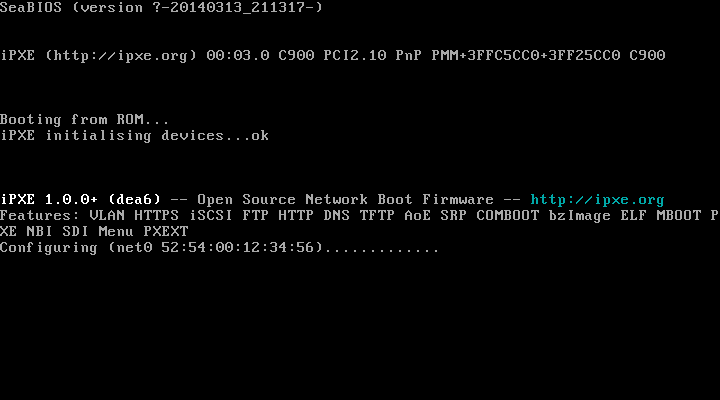This screenshot has width=720, height=400.
Task: Click the 'Menu' word in the features list
Action: point(116,231)
